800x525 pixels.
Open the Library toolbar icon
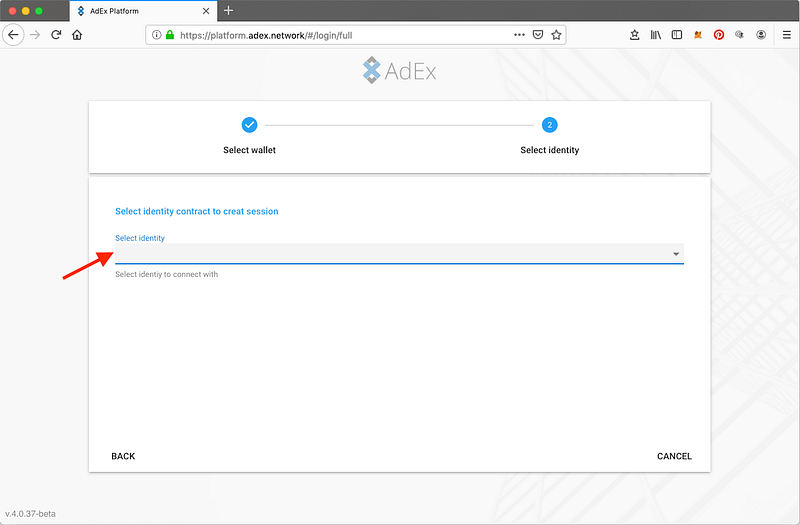point(656,35)
